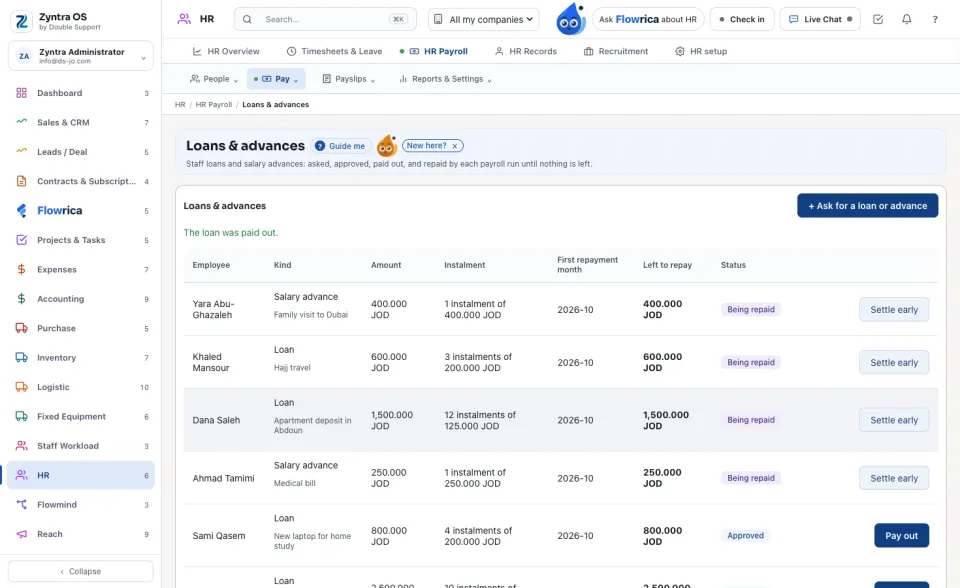Open the Reach megaphone icon

tap(21, 534)
